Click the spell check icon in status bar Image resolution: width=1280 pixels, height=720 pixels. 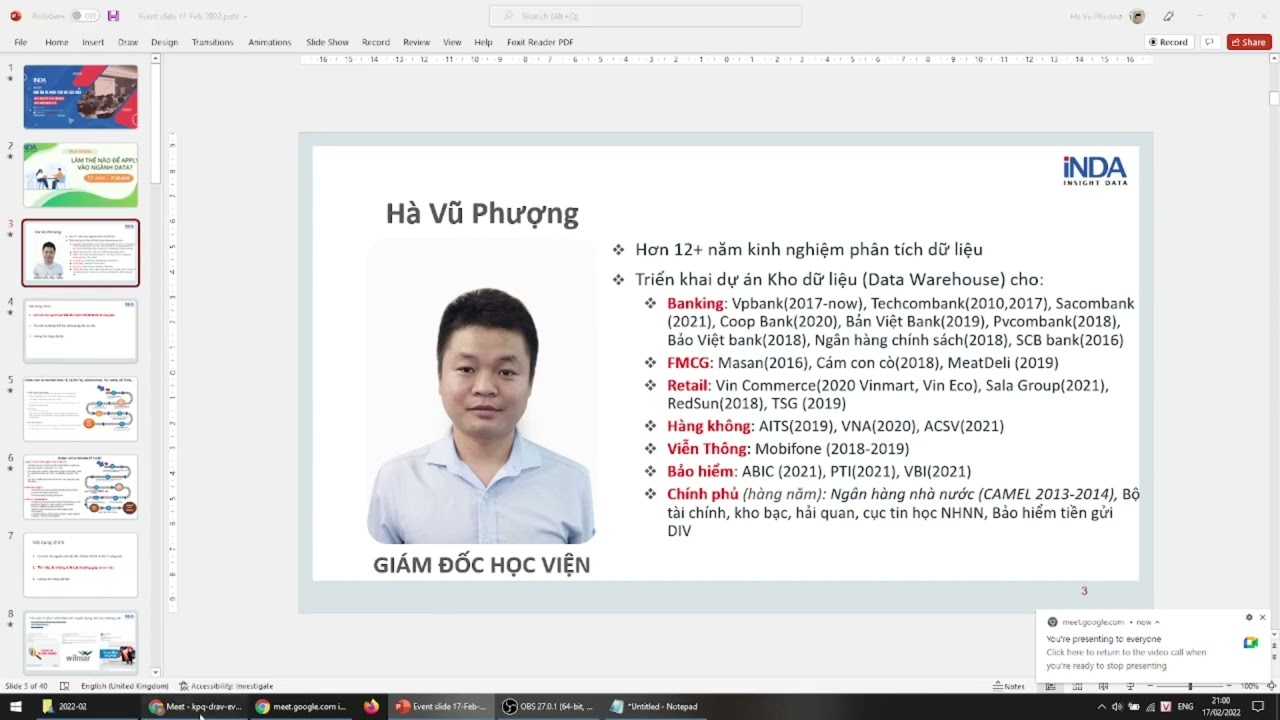point(64,686)
